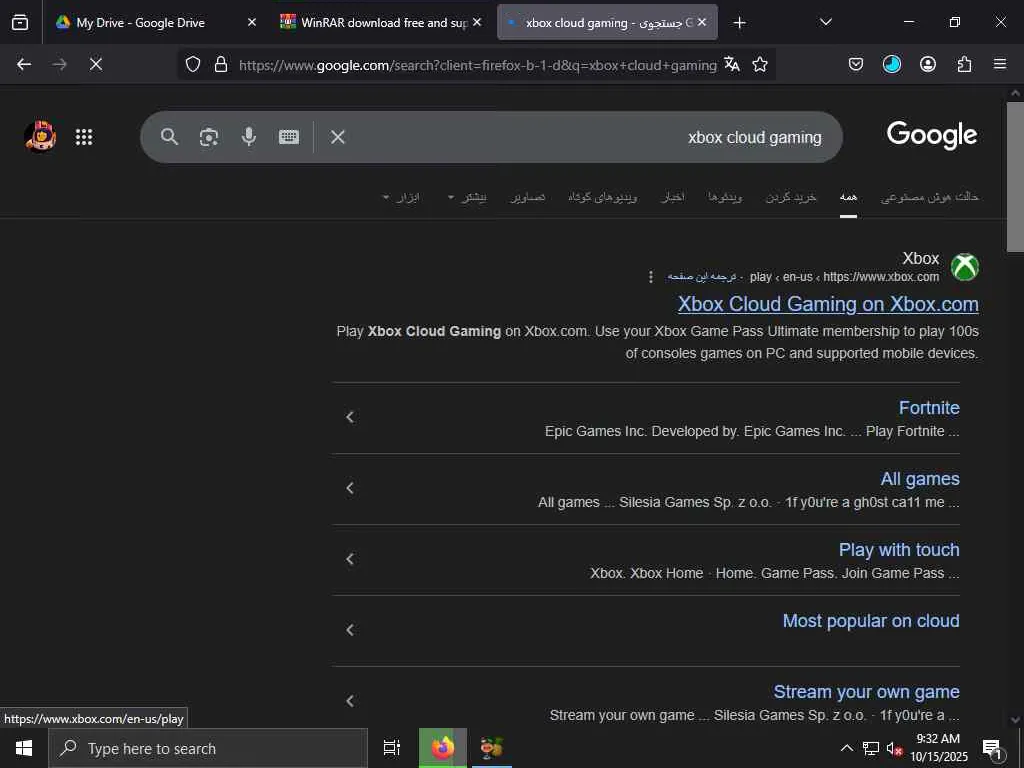
Task: Open Task View on taskbar
Action: point(392,748)
